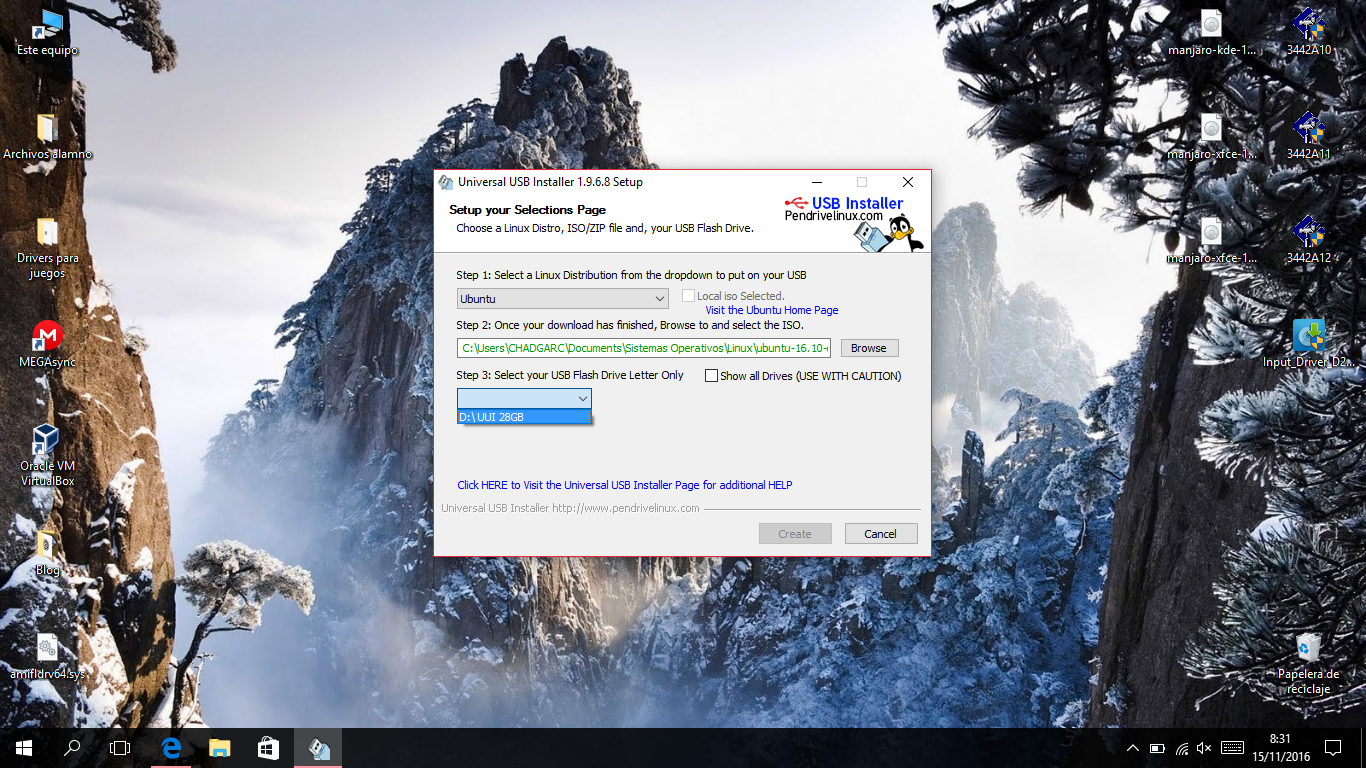Click the Browse button for ISO
Screen dimensions: 1366x768
click(x=869, y=348)
